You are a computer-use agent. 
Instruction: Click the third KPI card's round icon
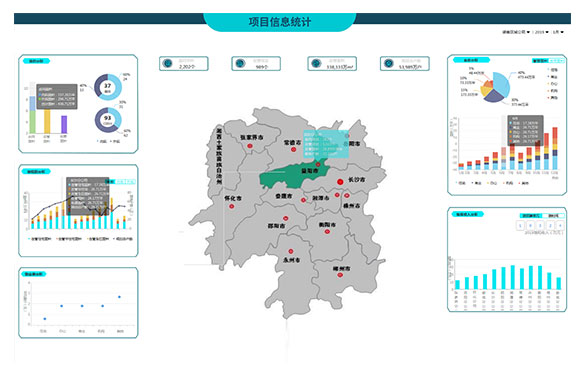click(316, 63)
